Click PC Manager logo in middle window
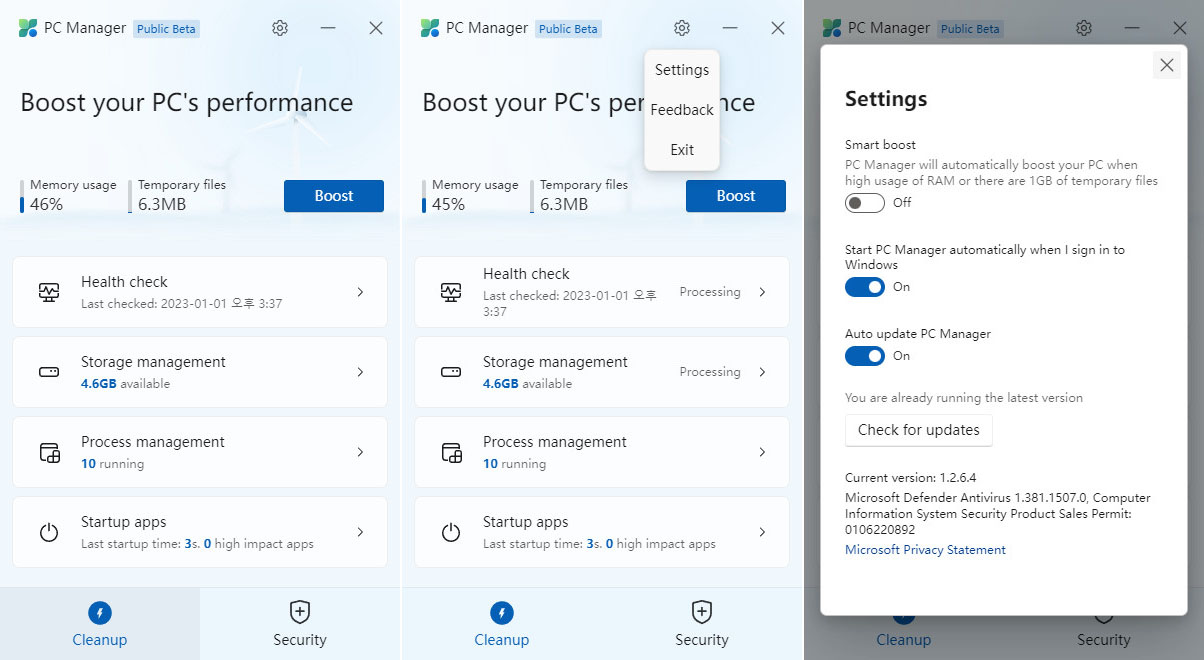 (430, 28)
